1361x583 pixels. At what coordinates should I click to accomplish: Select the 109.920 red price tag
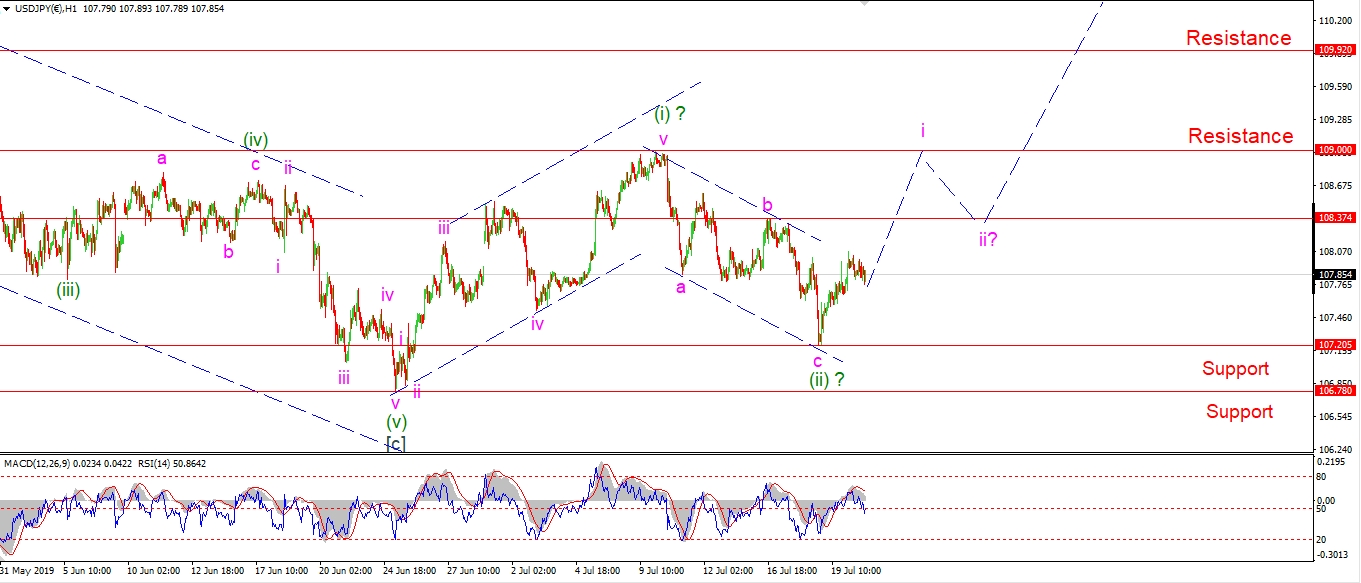click(x=1336, y=50)
